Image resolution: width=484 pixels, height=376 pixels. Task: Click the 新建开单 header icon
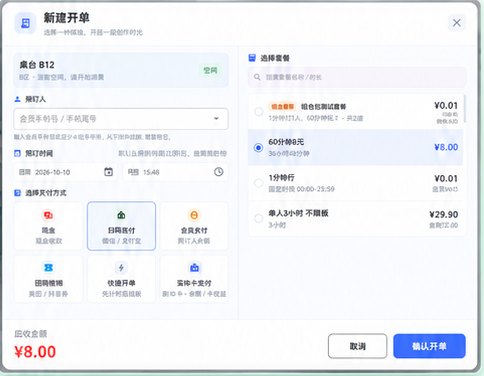pos(25,23)
